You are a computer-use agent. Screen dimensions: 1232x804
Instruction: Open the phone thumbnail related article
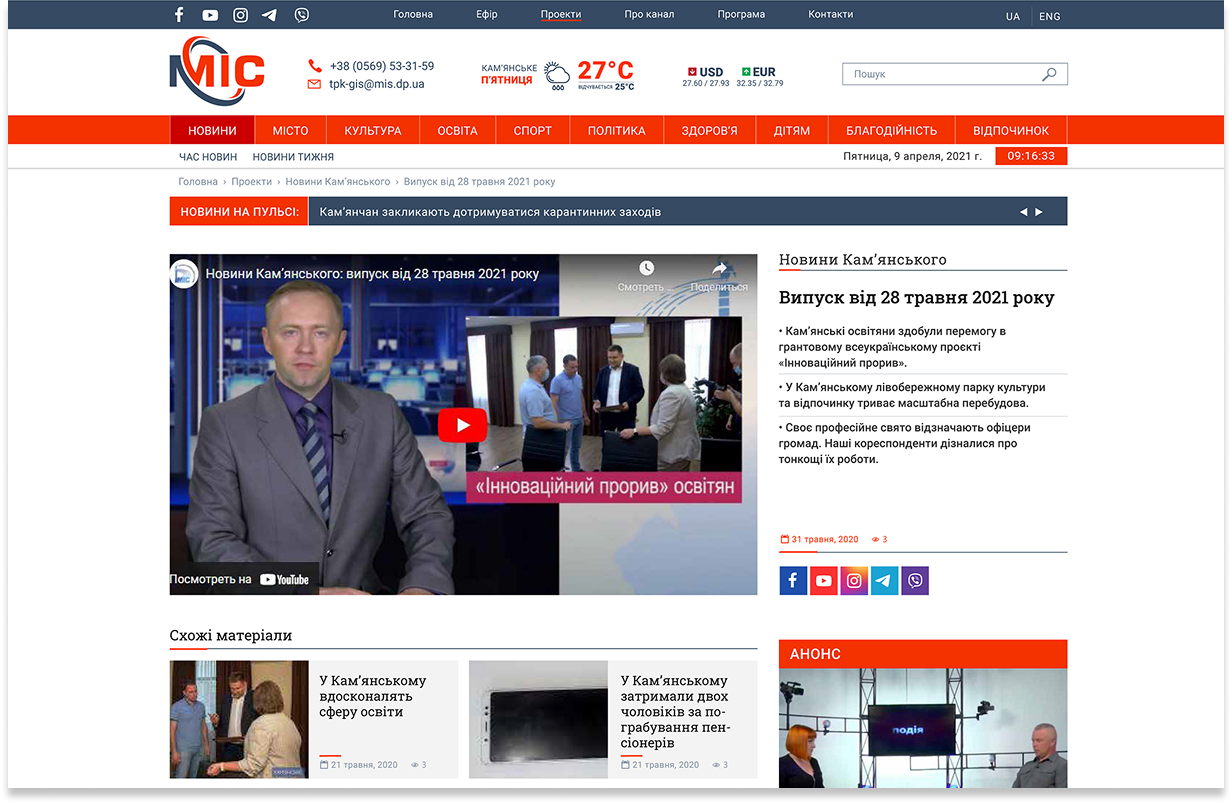(x=538, y=719)
